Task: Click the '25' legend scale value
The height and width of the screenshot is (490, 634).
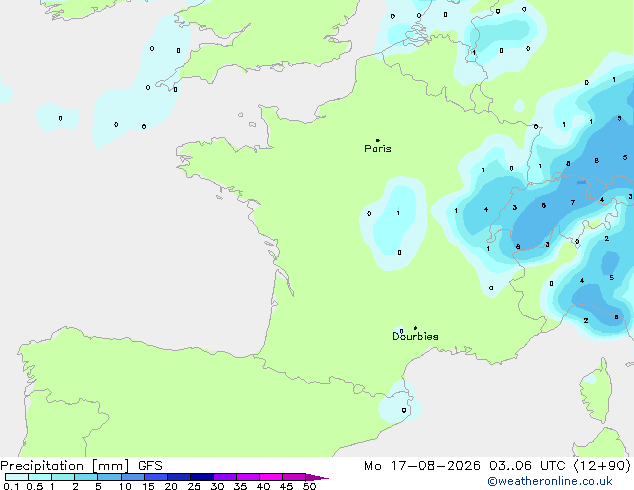Action: tap(194, 486)
